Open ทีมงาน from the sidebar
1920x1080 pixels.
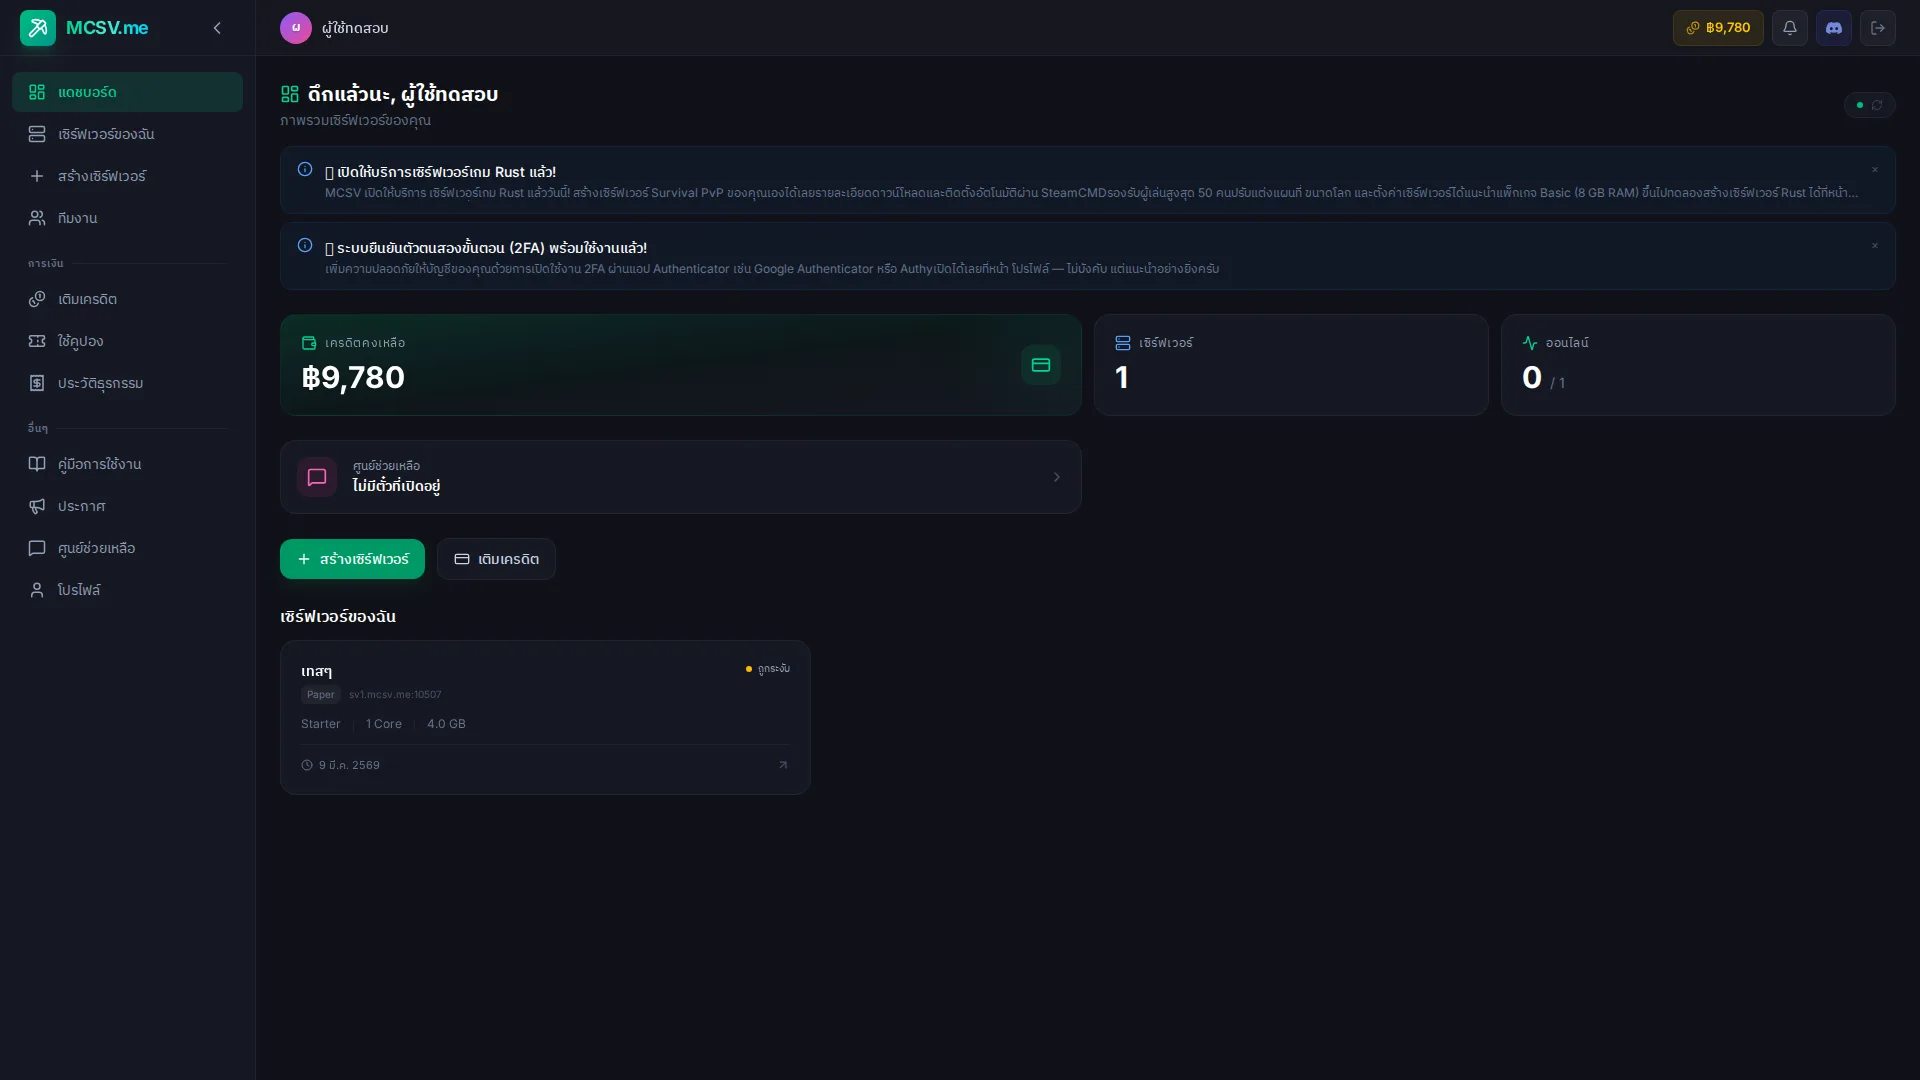pyautogui.click(x=75, y=217)
